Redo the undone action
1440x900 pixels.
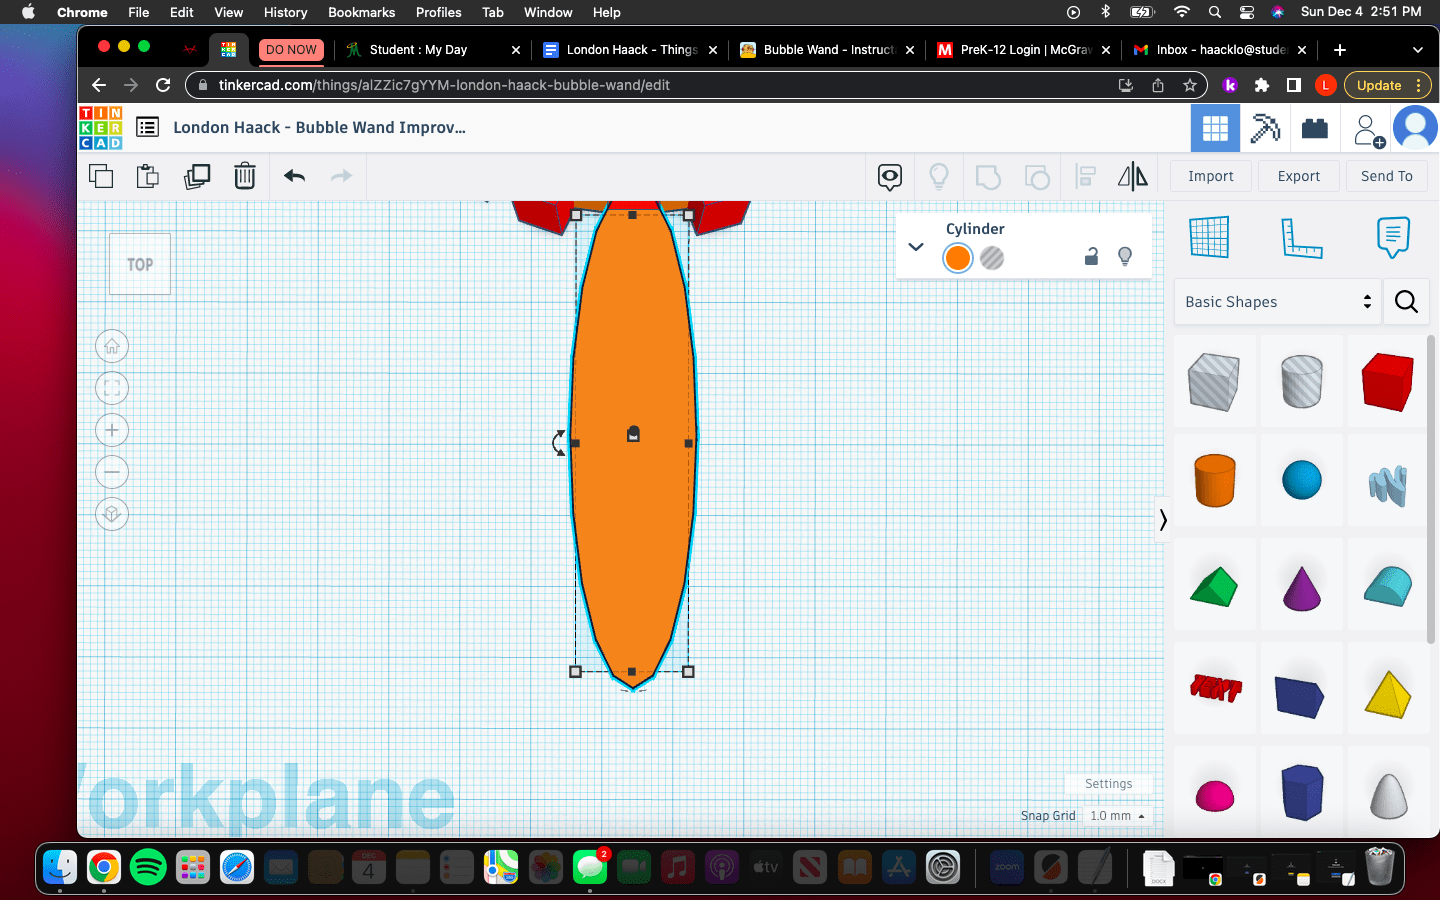click(x=342, y=176)
